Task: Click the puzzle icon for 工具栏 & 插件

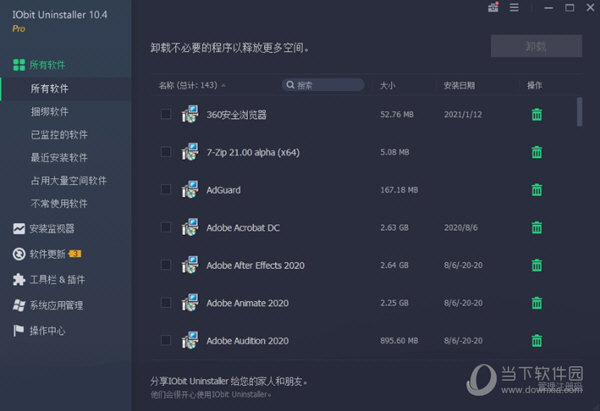Action: (19, 280)
